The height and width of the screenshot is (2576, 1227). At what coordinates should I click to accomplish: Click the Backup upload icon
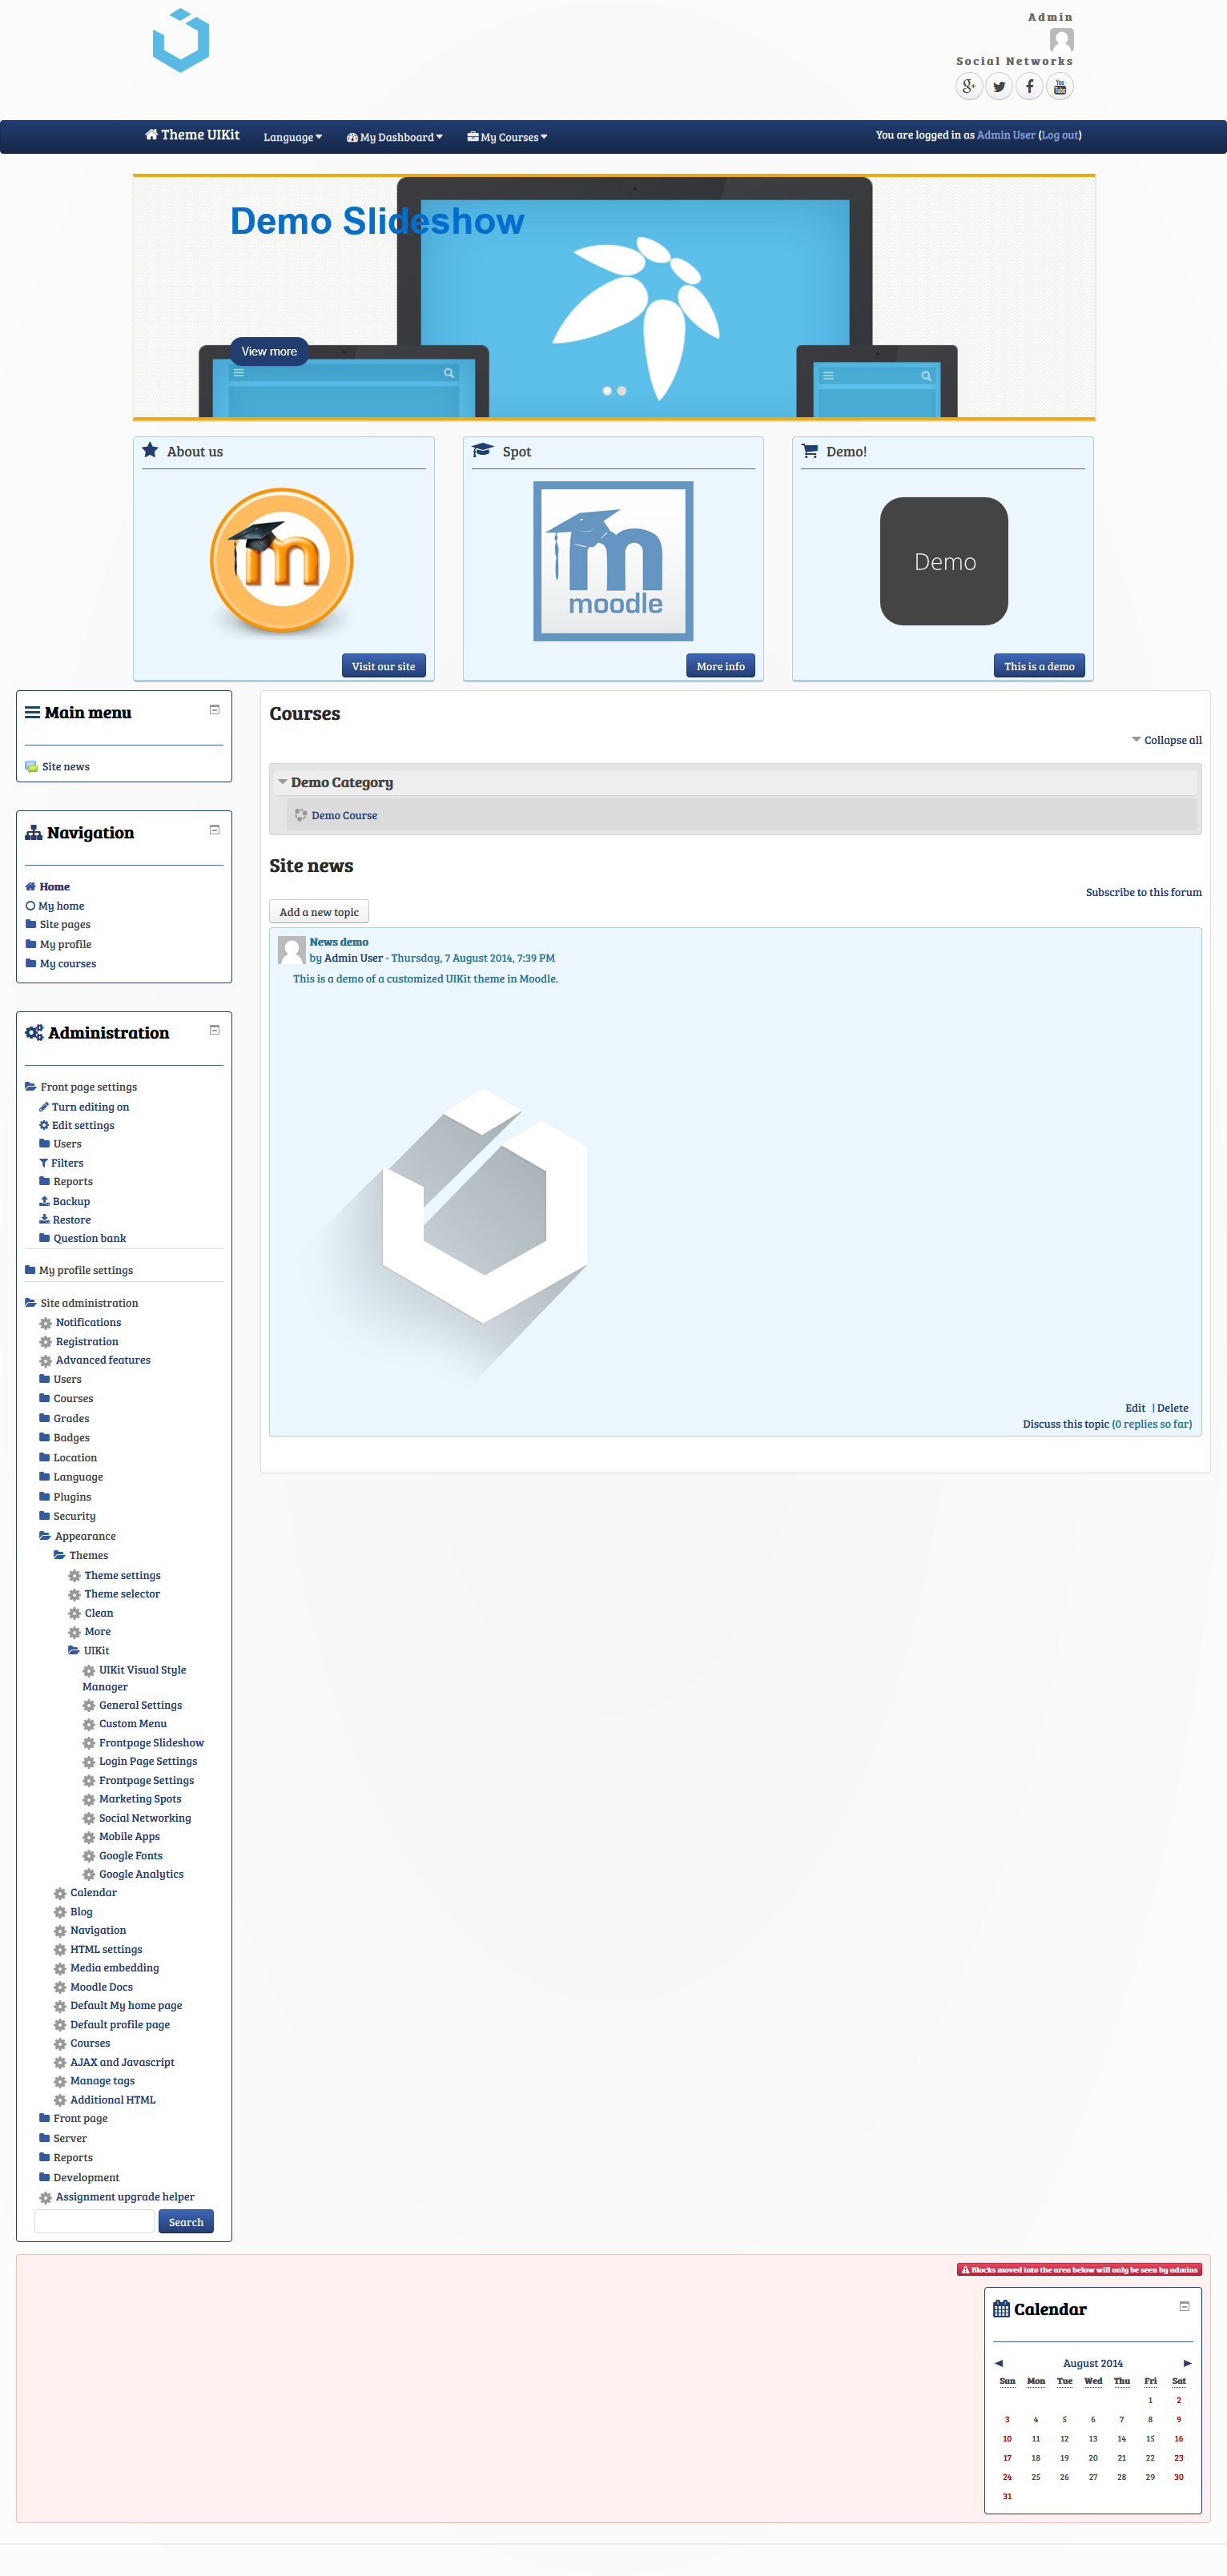44,1201
